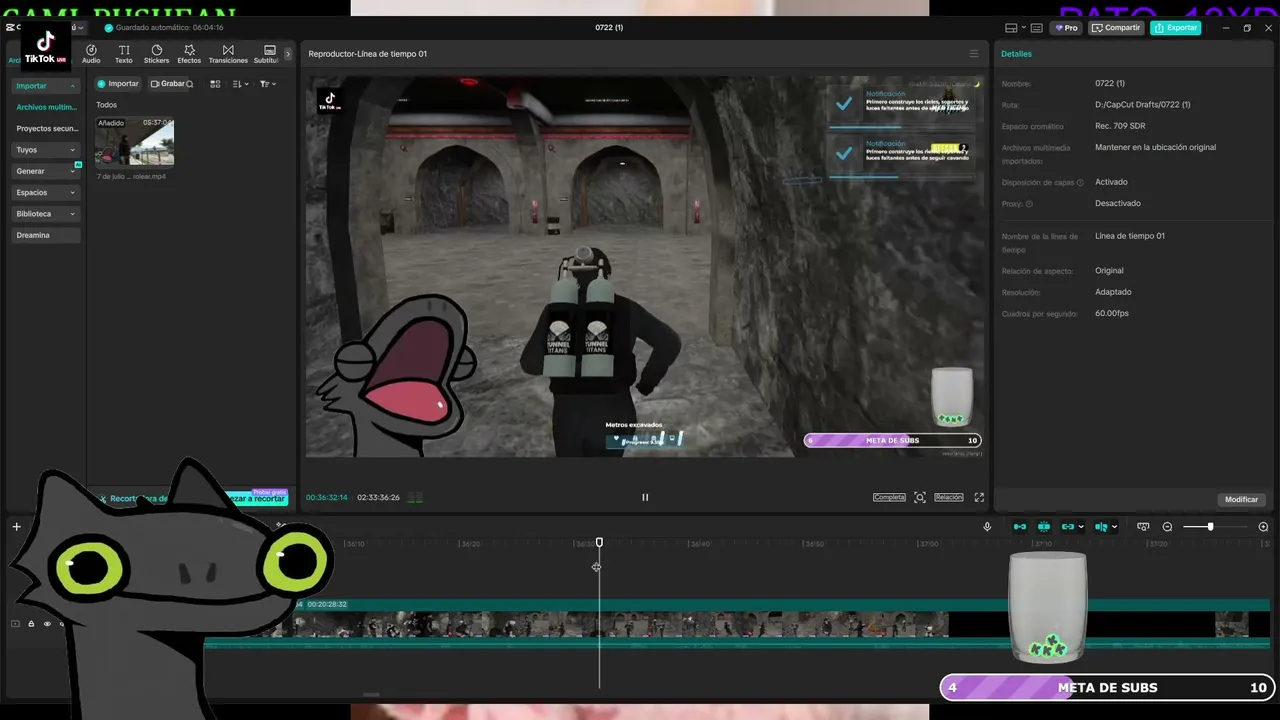
Task: Click the track cover icon
Action: coord(15,624)
